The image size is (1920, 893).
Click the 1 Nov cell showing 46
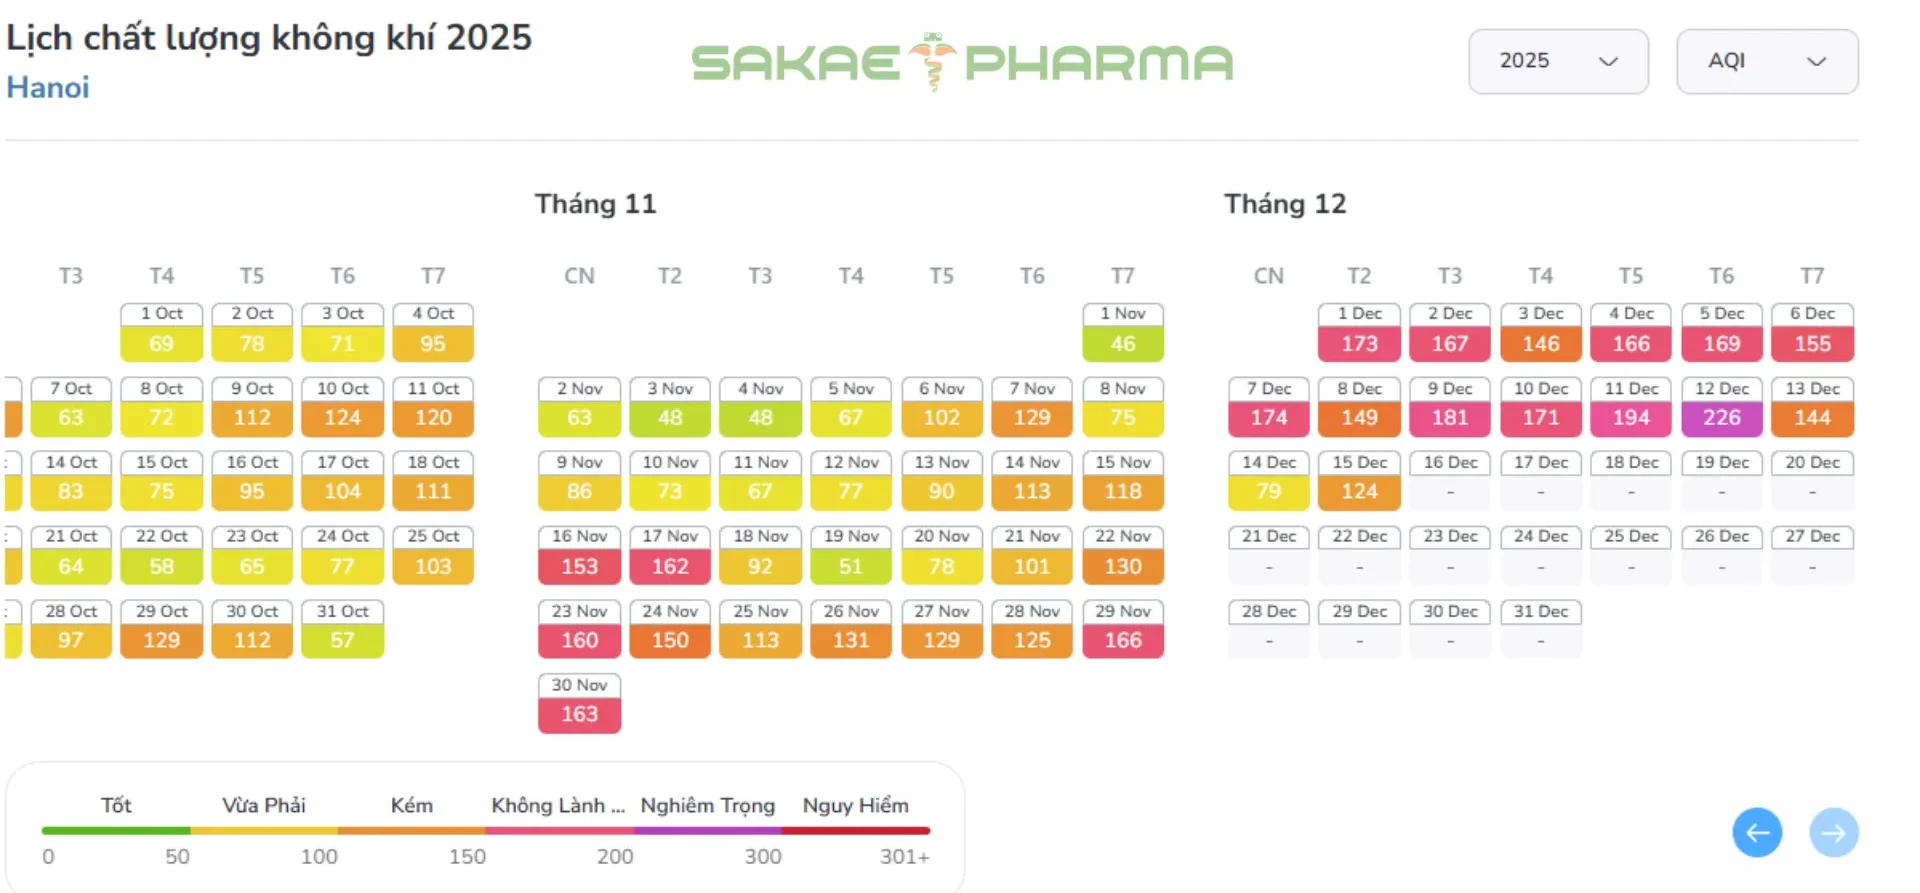(1122, 332)
